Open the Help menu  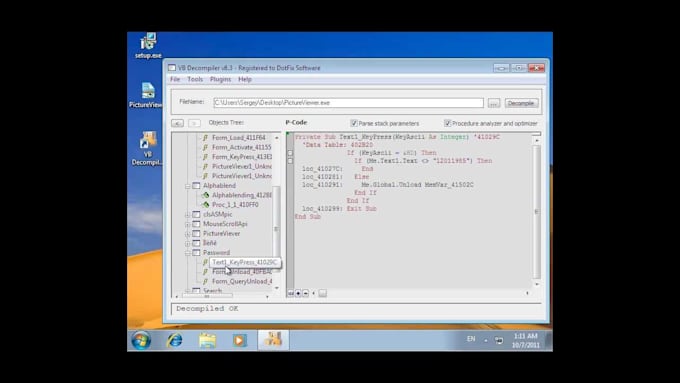tap(245, 79)
